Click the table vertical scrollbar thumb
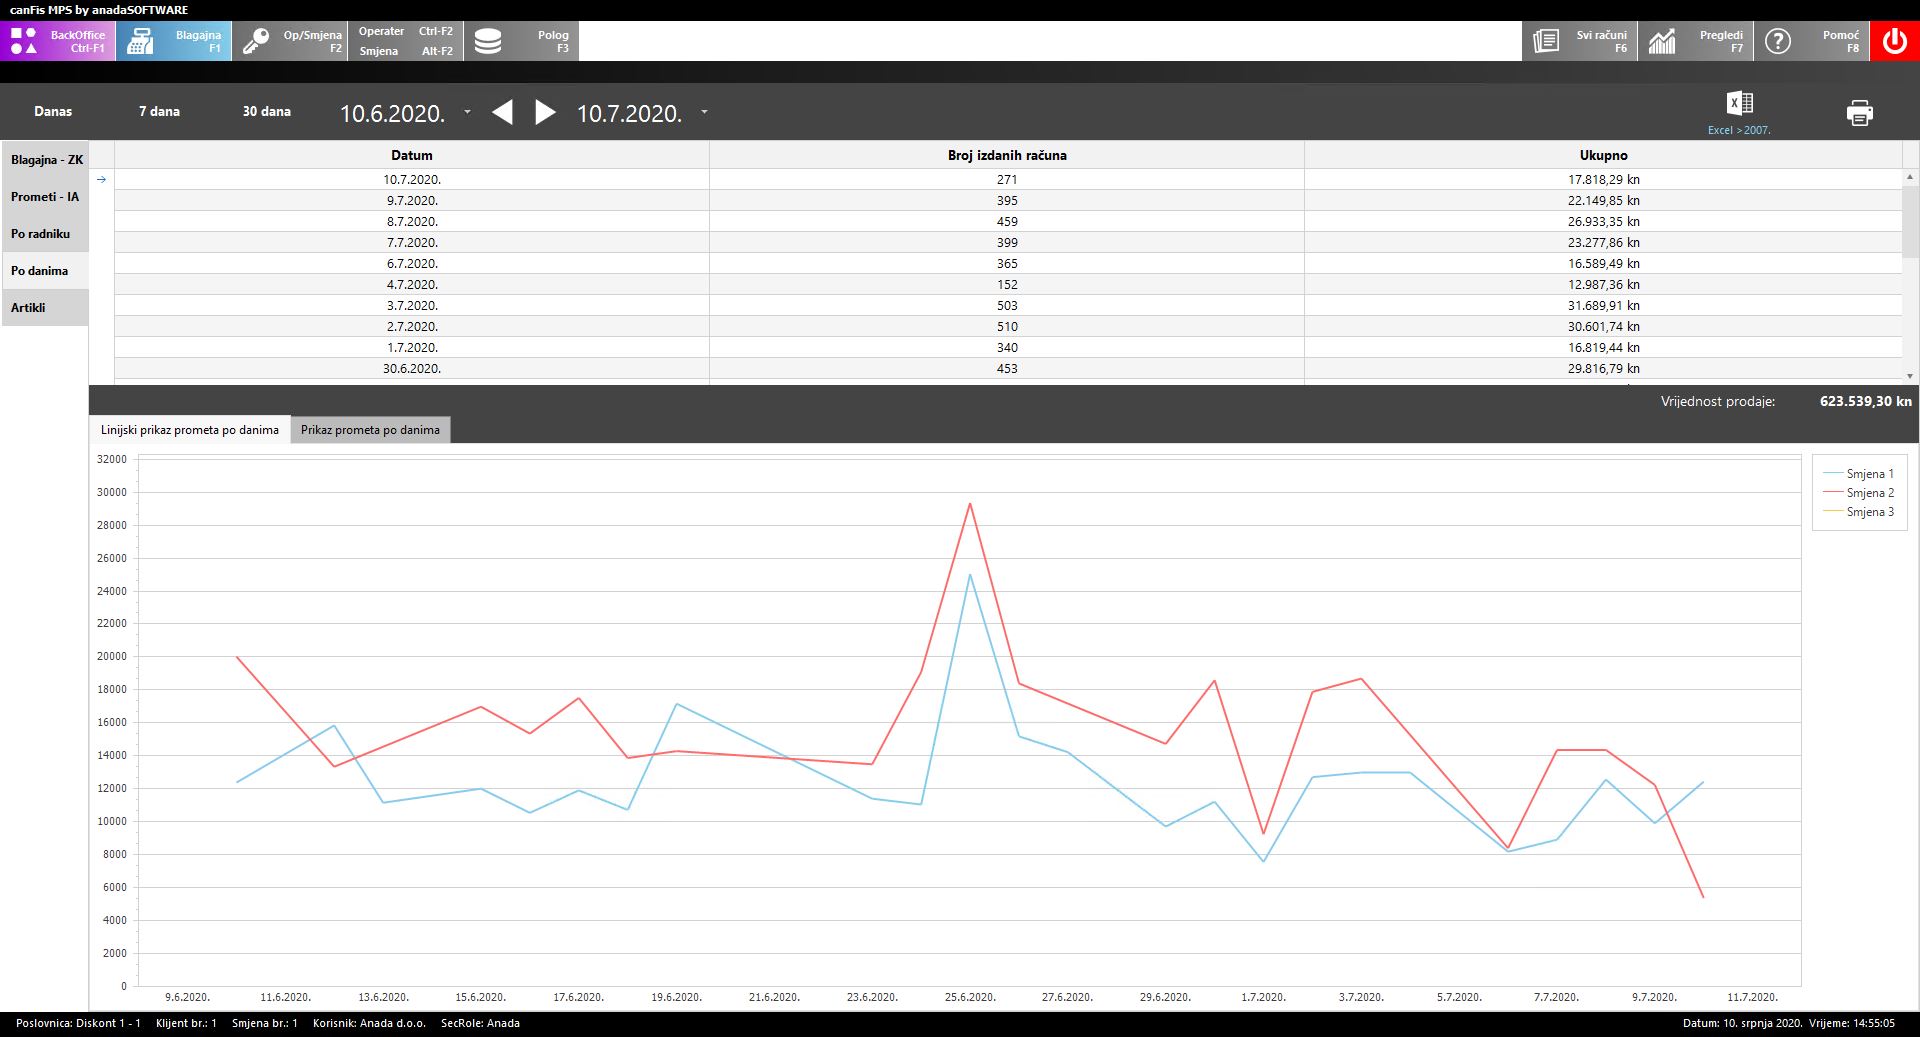The width and height of the screenshot is (1920, 1037). coord(1910,220)
